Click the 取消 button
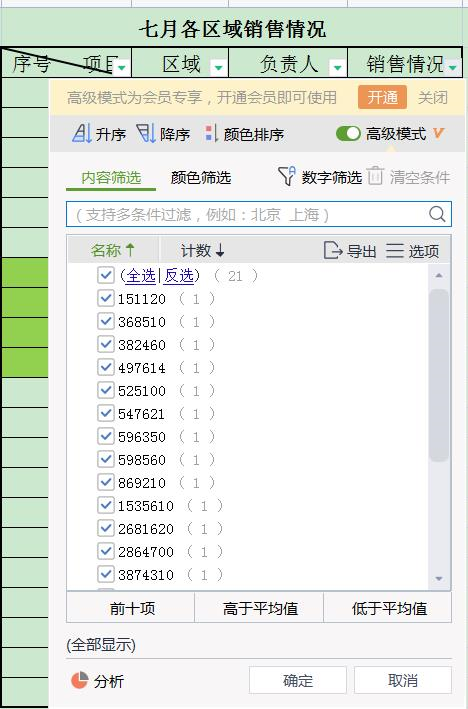Image resolution: width=468 pixels, height=709 pixels. click(403, 680)
